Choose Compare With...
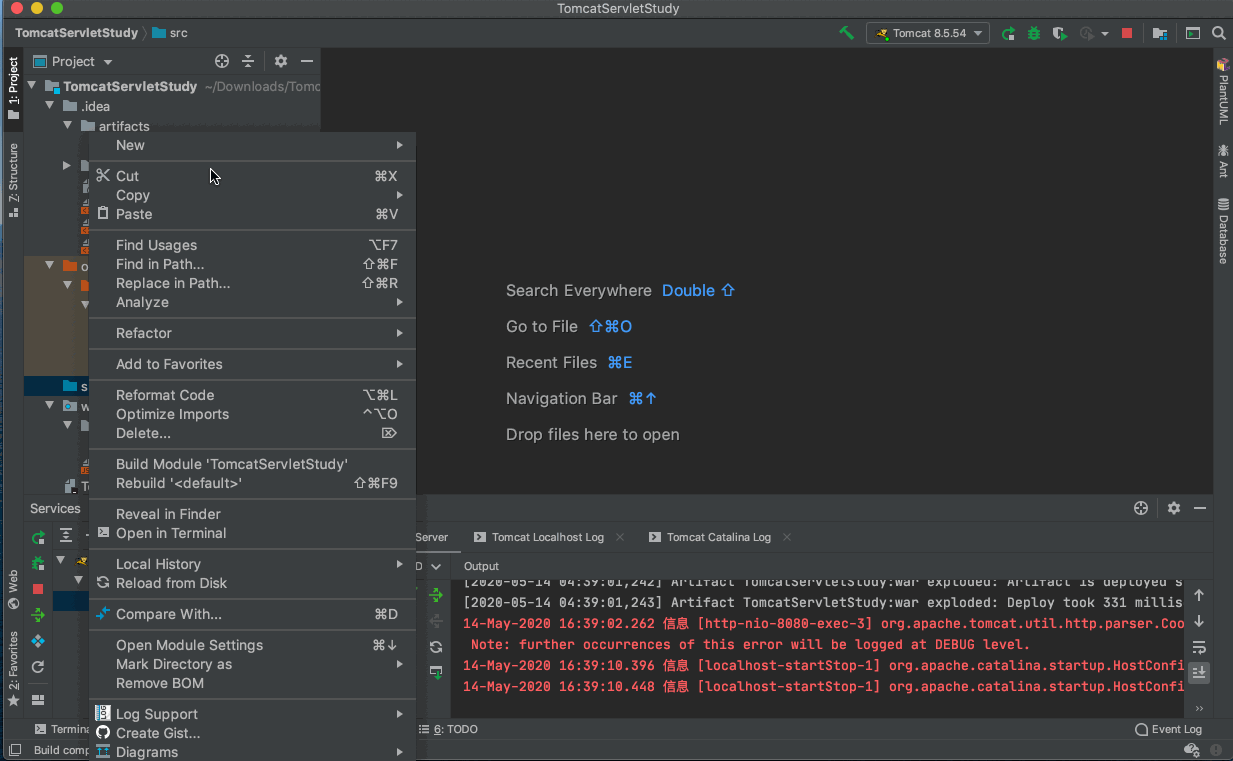 252,614
